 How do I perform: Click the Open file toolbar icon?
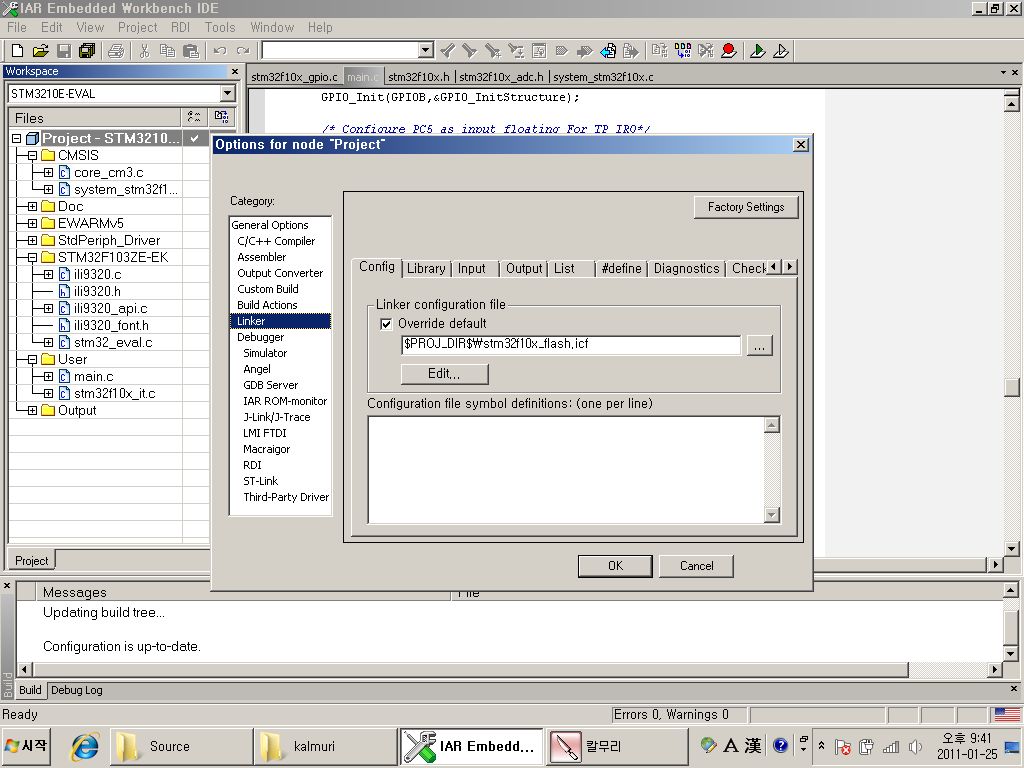click(40, 50)
